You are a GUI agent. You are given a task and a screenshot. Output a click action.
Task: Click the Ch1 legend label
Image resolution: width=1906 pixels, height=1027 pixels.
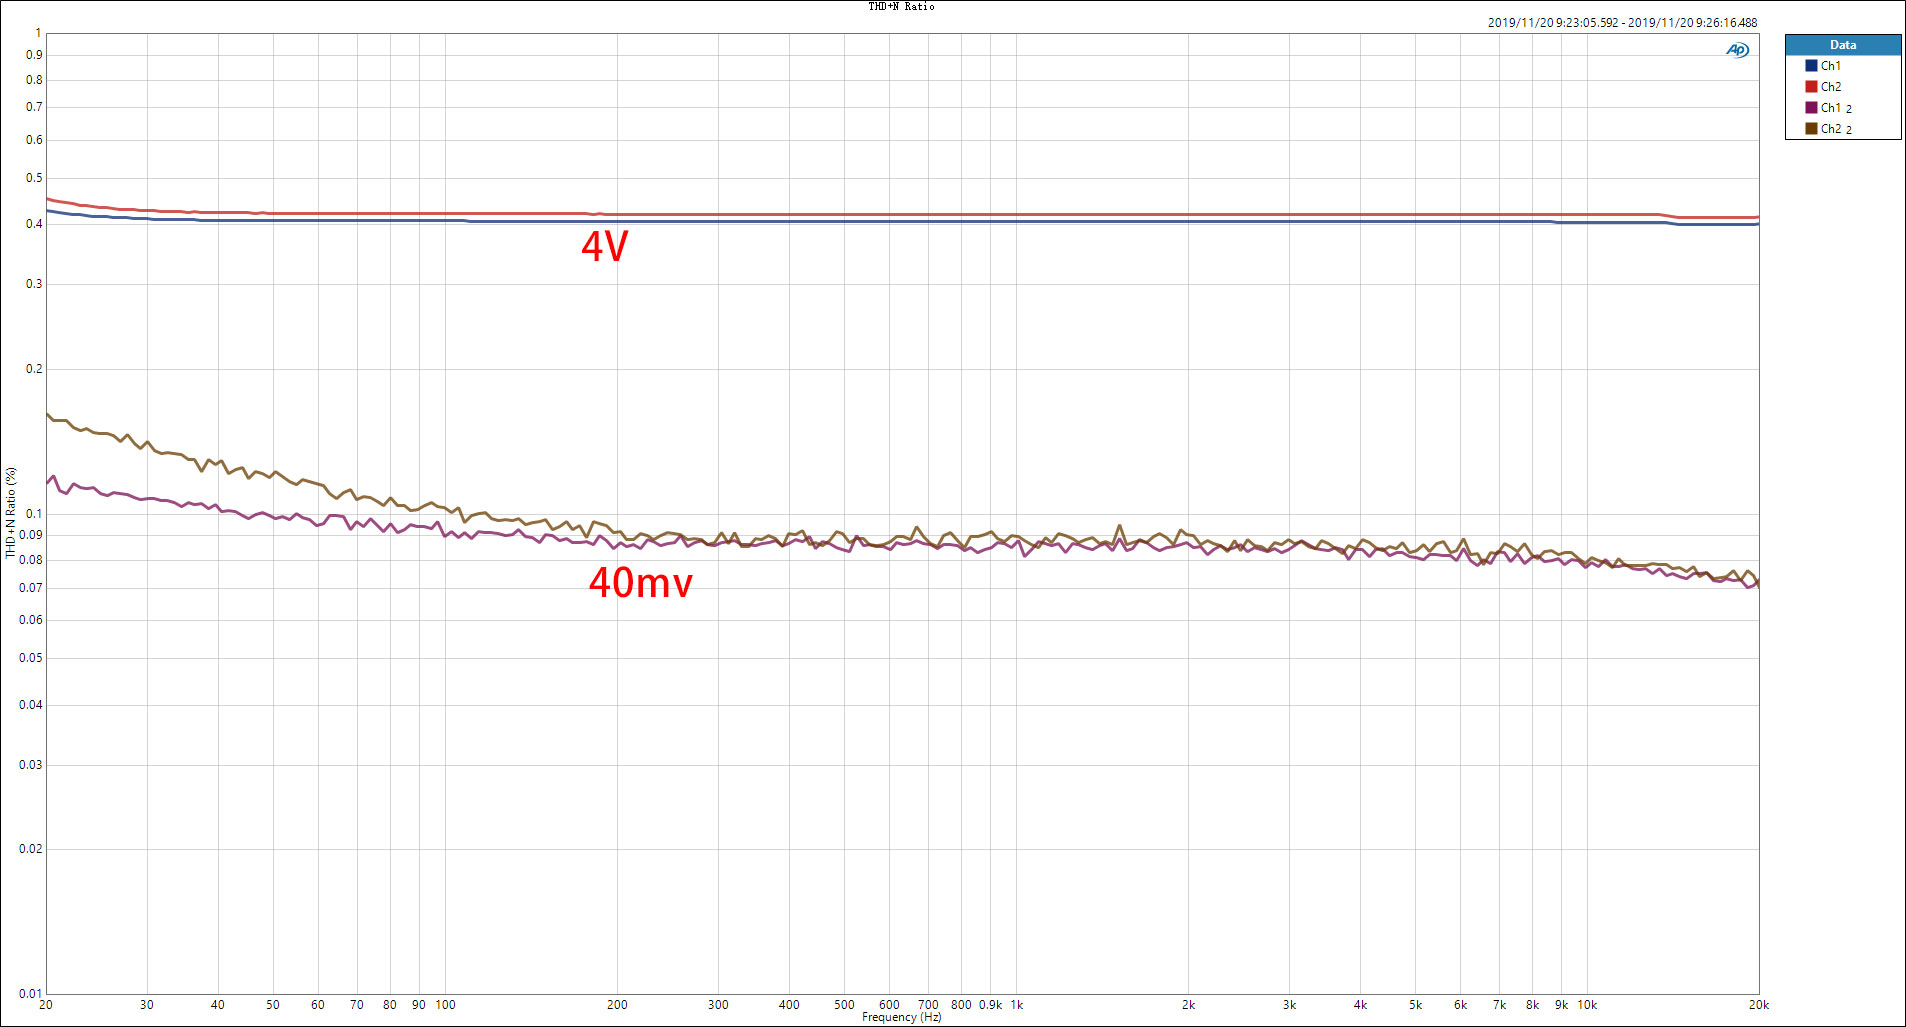[x=1831, y=66]
